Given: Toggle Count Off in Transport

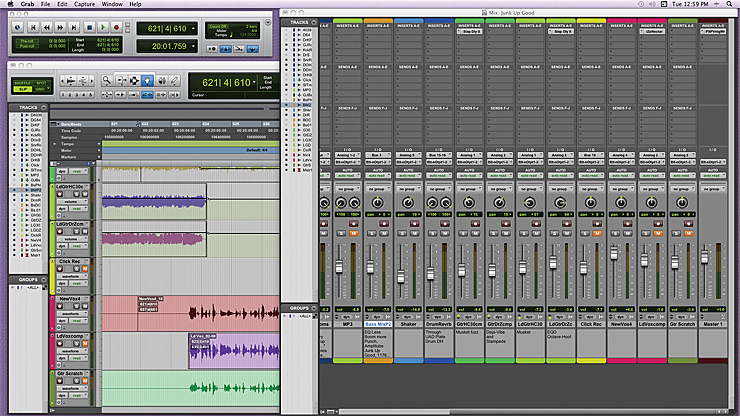Looking at the screenshot, I should pyautogui.click(x=218, y=27).
